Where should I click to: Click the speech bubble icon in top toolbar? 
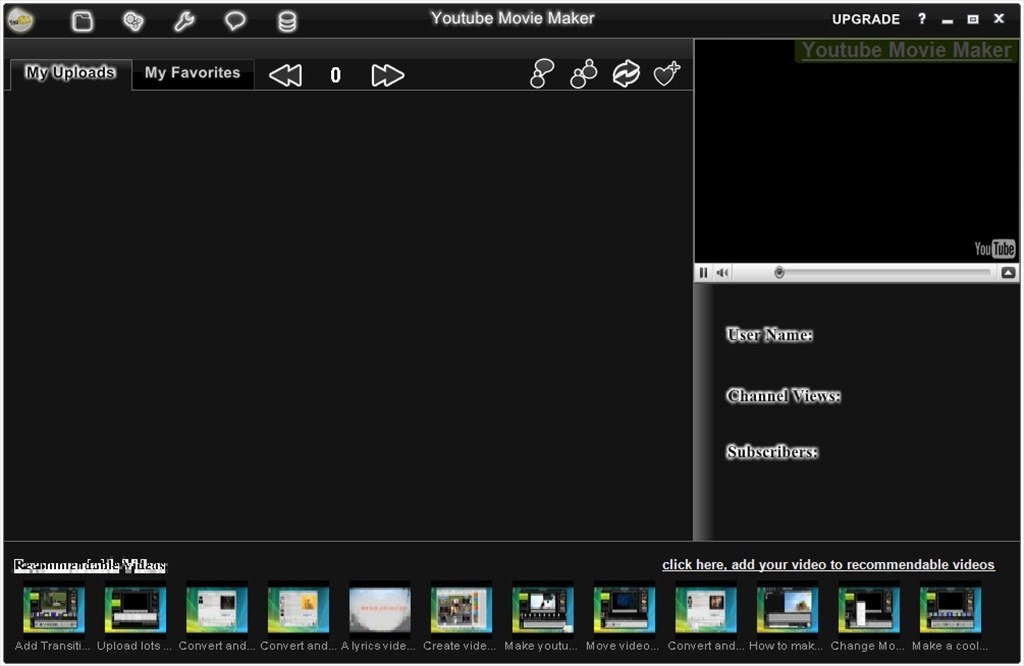235,21
